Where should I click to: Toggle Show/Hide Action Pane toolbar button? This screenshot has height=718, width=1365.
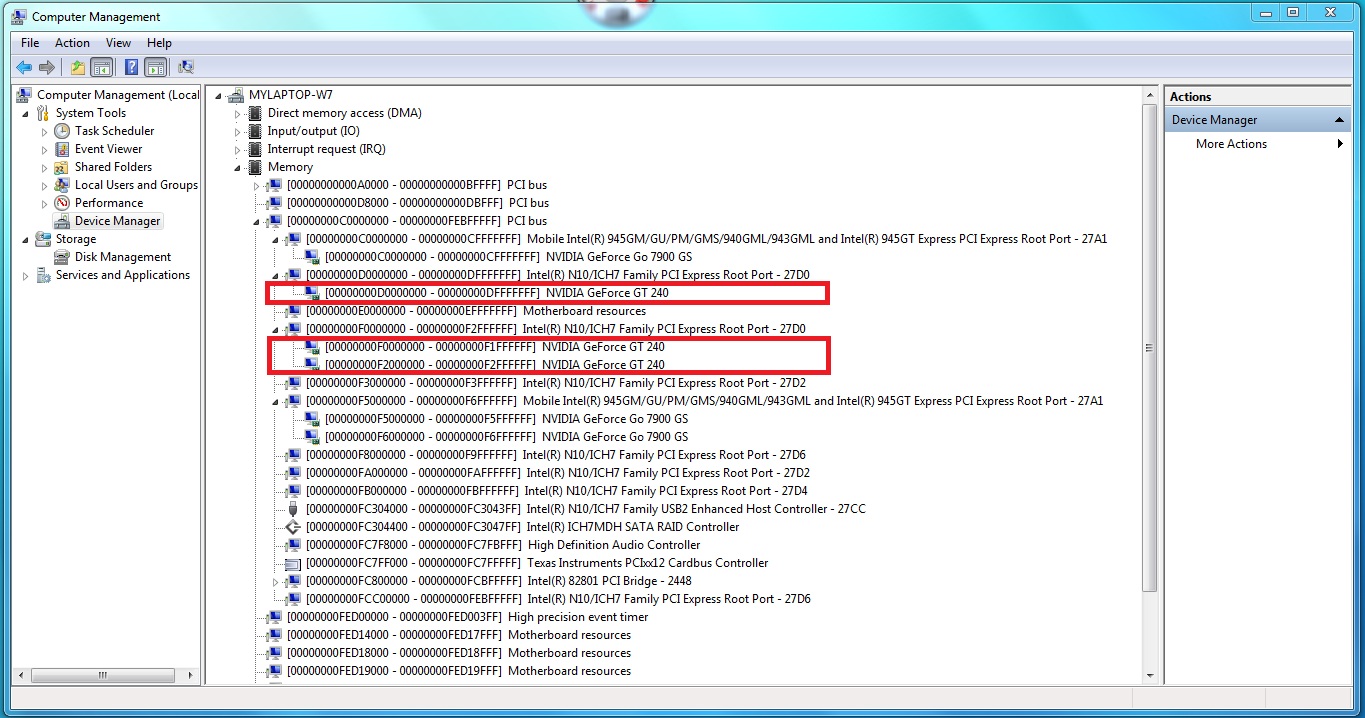pyautogui.click(x=155, y=68)
